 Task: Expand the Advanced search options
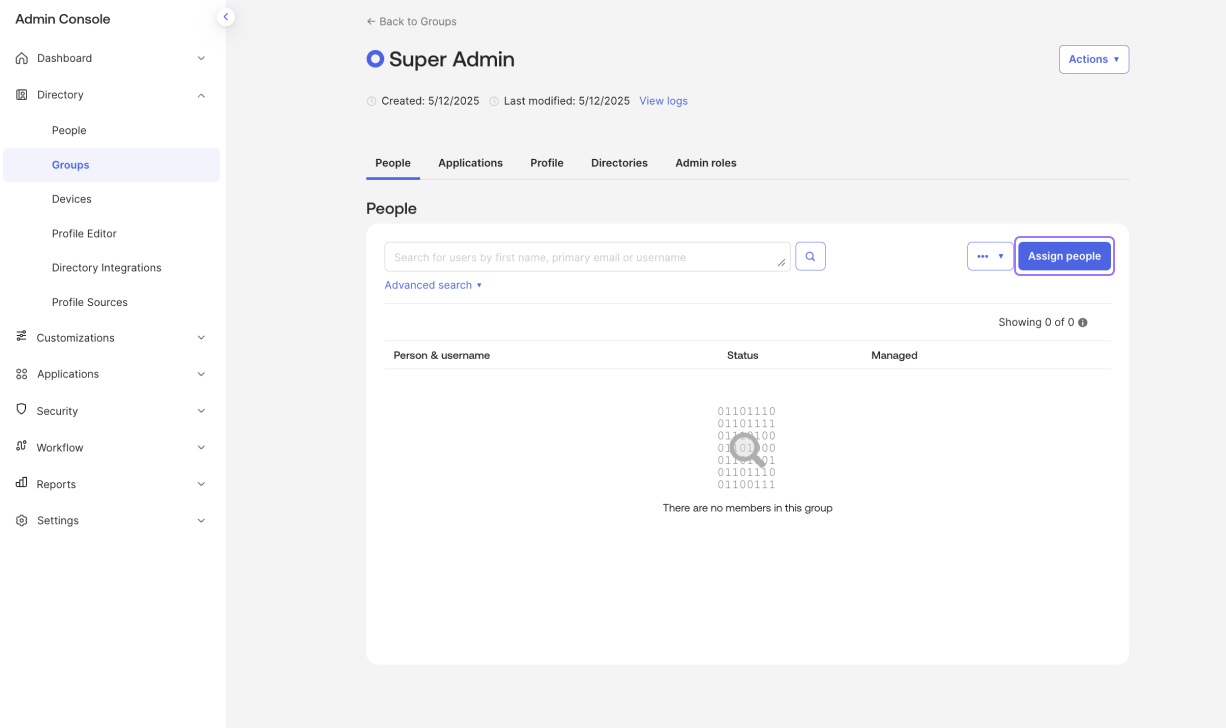pos(433,285)
